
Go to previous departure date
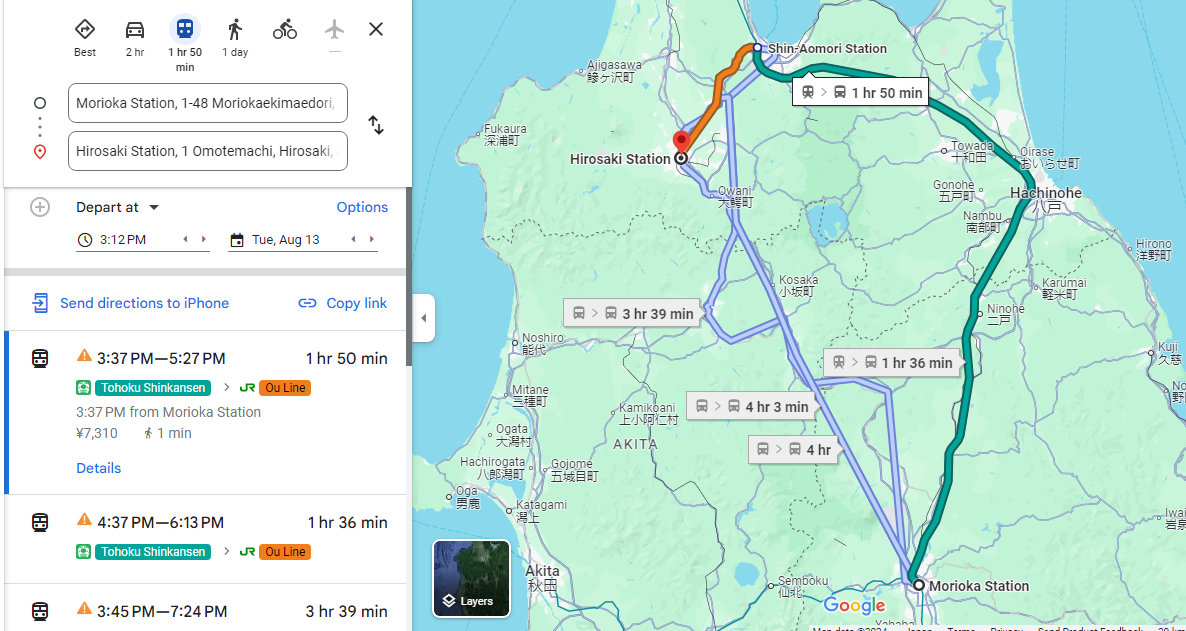(353, 240)
